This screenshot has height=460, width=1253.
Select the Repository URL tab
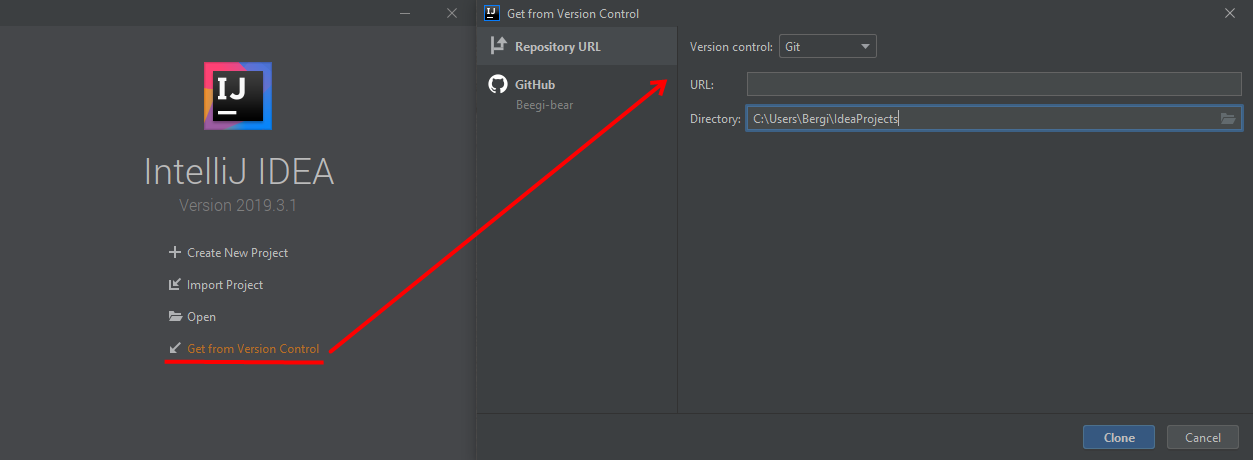pos(557,46)
